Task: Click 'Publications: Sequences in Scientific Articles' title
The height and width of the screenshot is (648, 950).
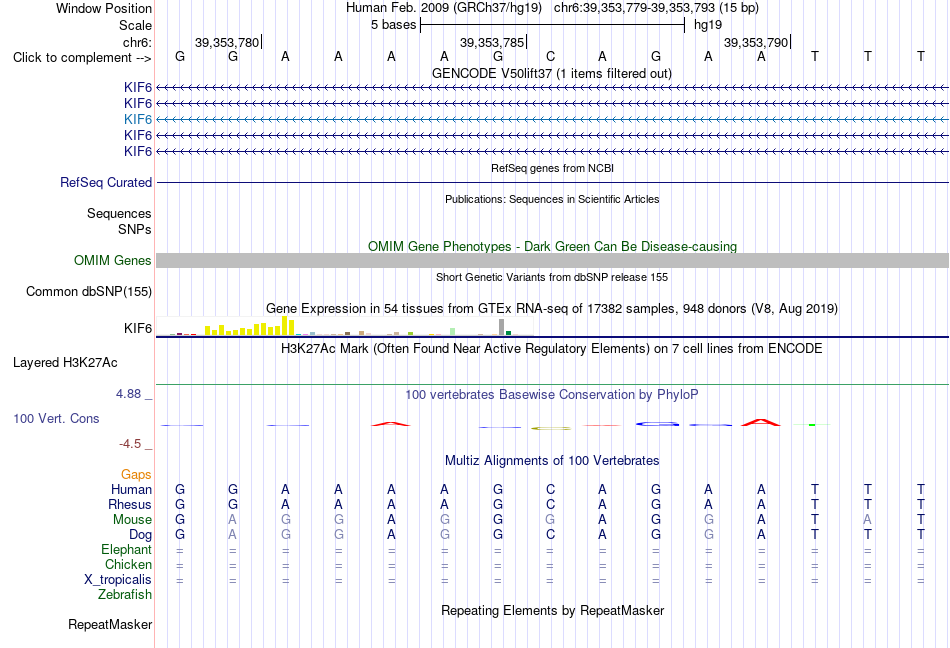Action: coord(552,199)
